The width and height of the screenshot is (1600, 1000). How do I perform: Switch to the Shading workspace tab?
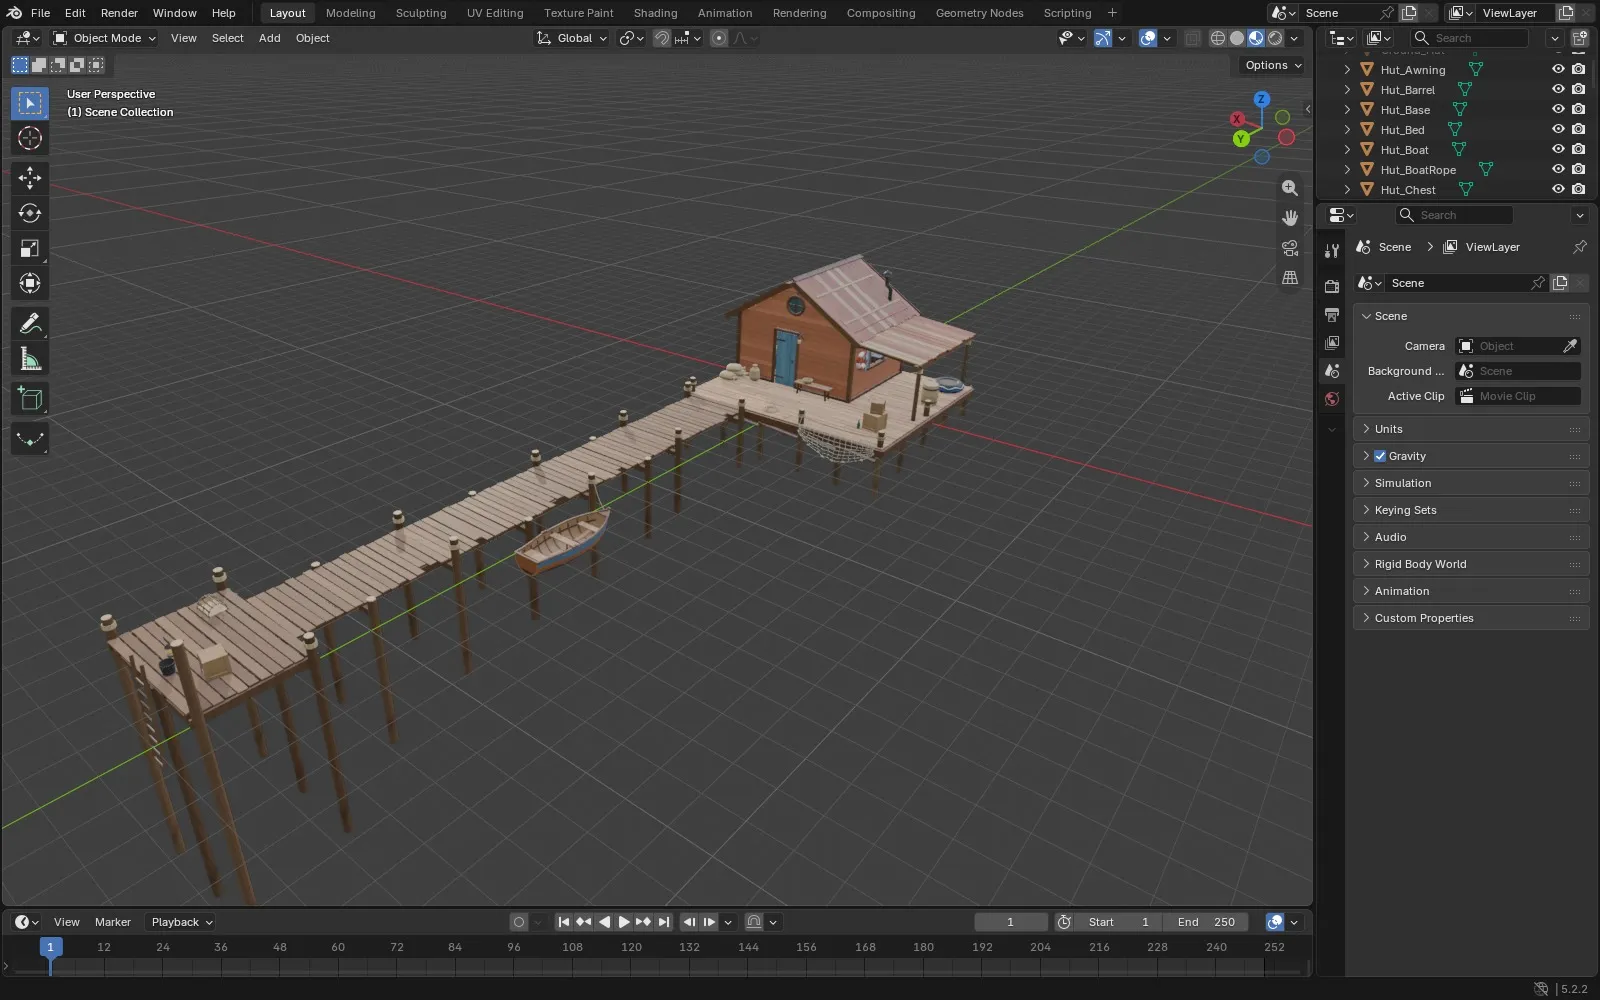(x=655, y=13)
